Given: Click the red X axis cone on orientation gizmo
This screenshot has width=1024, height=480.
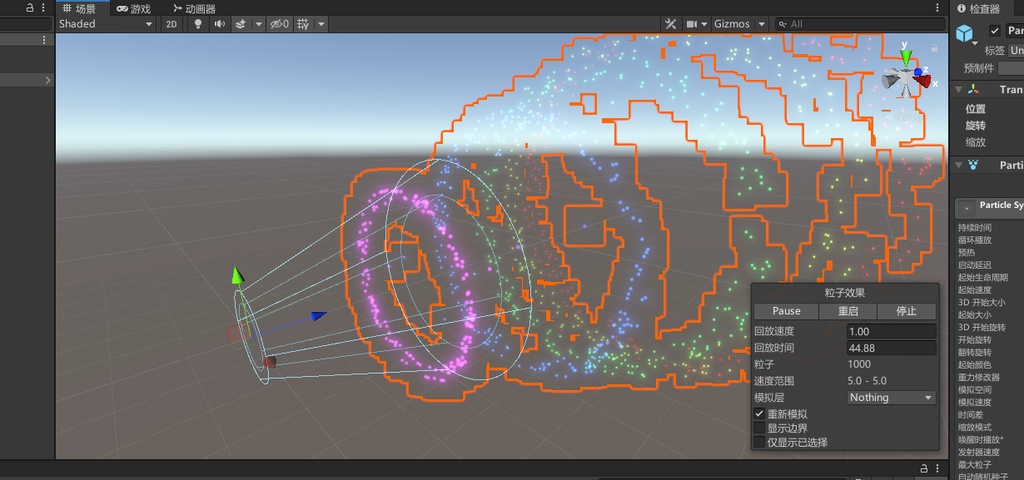Looking at the screenshot, I should (x=923, y=81).
